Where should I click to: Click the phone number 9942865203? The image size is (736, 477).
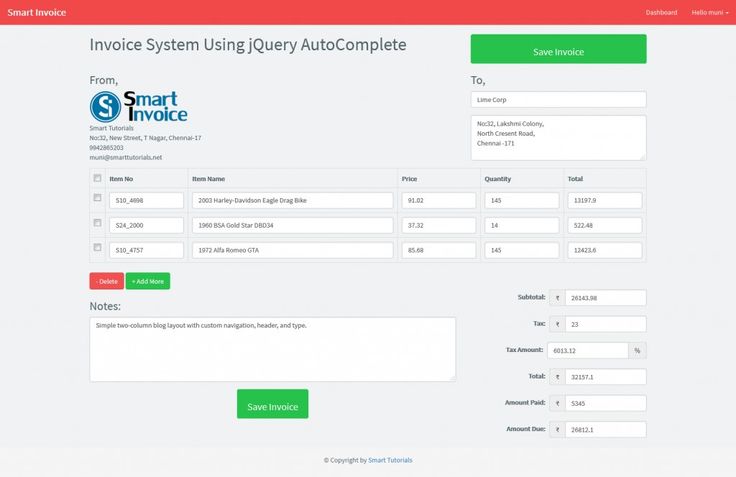(x=107, y=147)
